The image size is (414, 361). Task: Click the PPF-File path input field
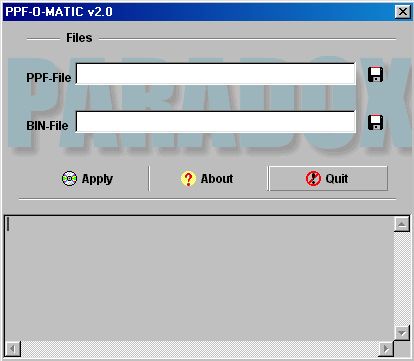(x=215, y=74)
